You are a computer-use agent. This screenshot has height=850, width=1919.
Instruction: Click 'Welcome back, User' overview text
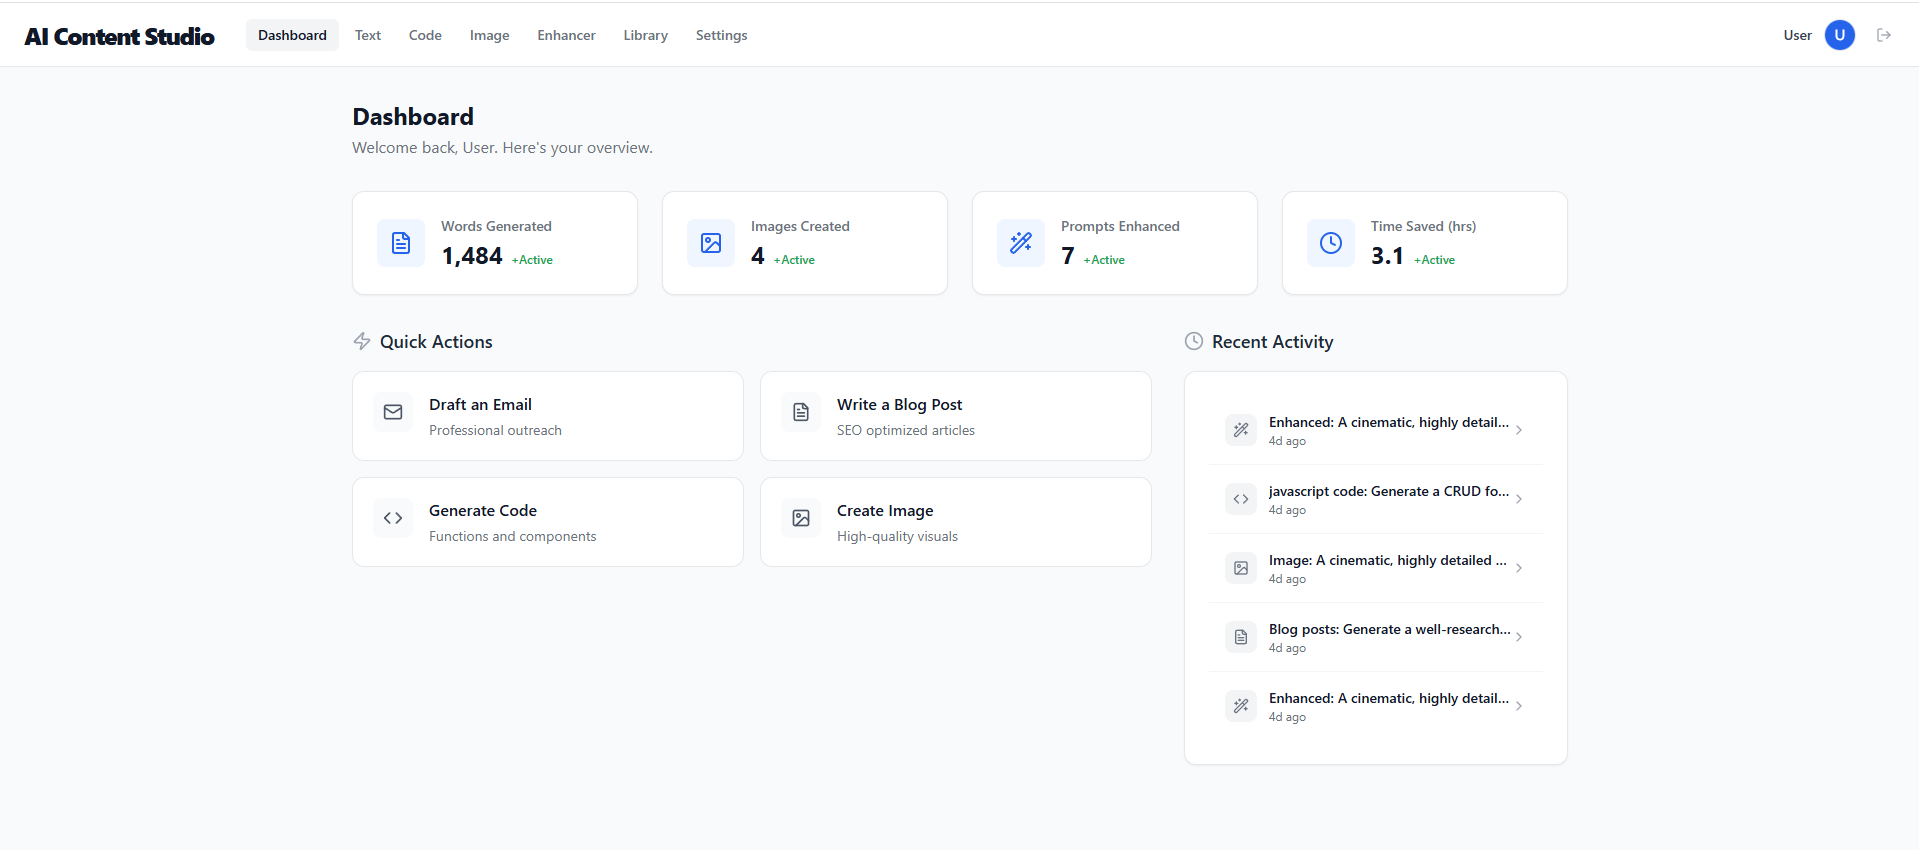(502, 148)
